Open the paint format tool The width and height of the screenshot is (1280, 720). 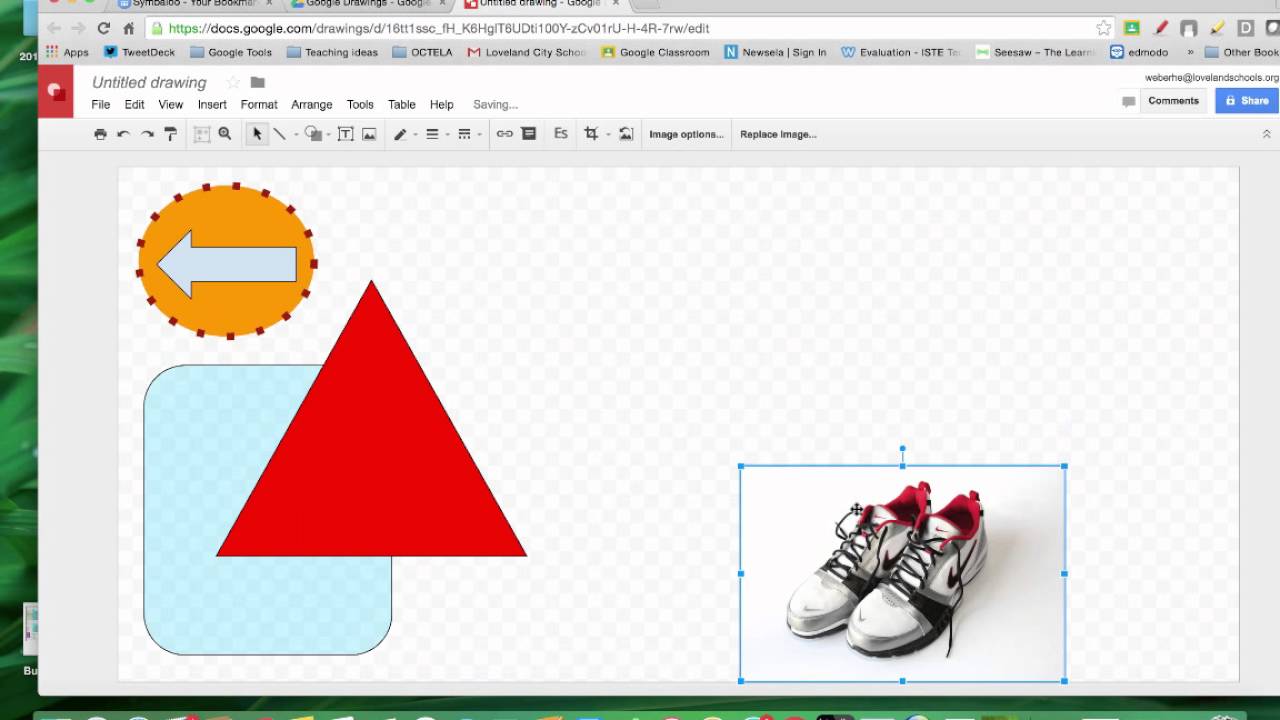click(170, 133)
